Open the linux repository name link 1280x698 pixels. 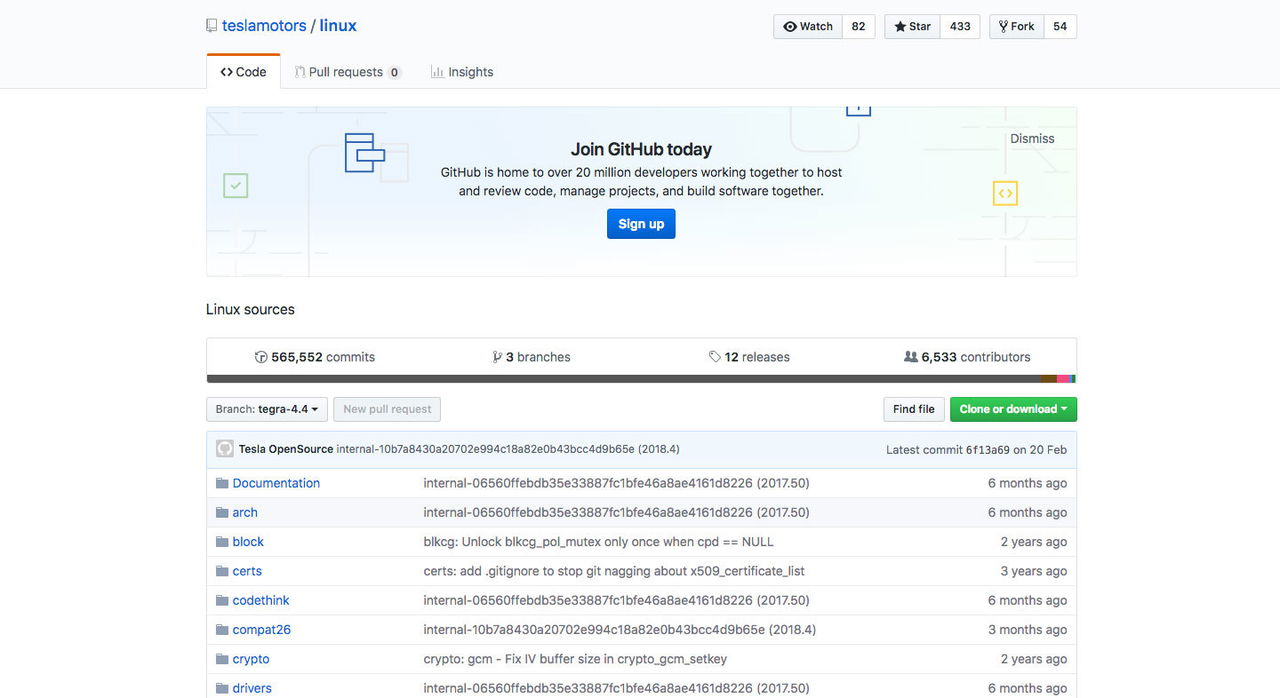(x=338, y=26)
